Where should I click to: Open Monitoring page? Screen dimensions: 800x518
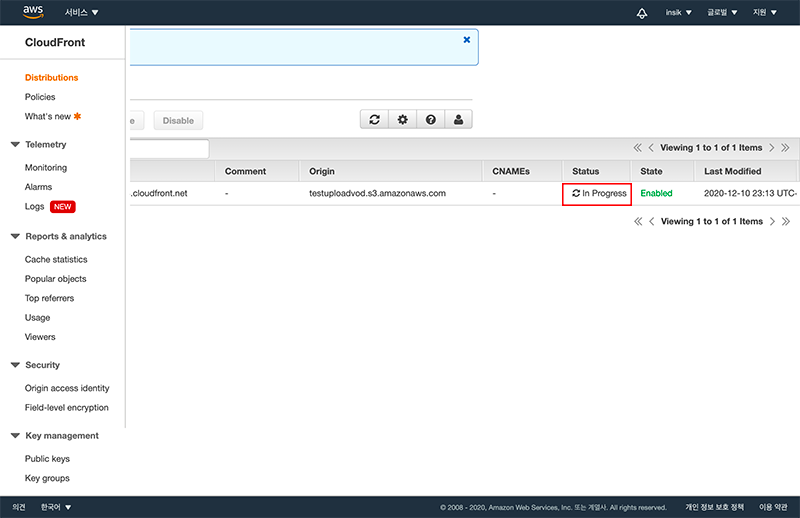pos(46,167)
